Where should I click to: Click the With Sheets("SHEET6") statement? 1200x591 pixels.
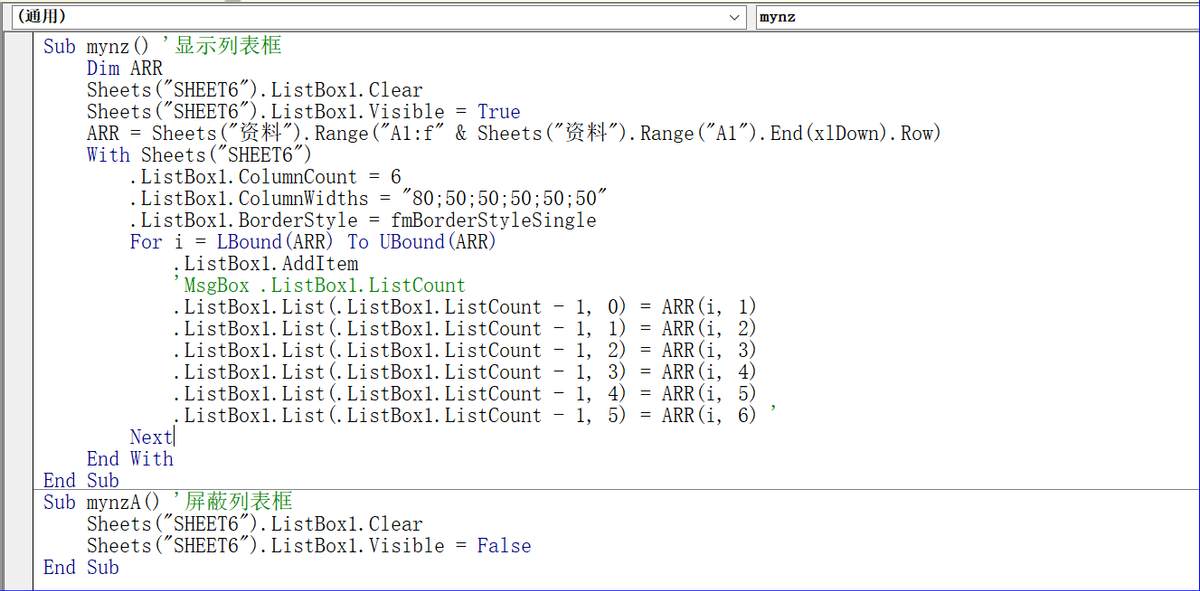[x=199, y=156]
